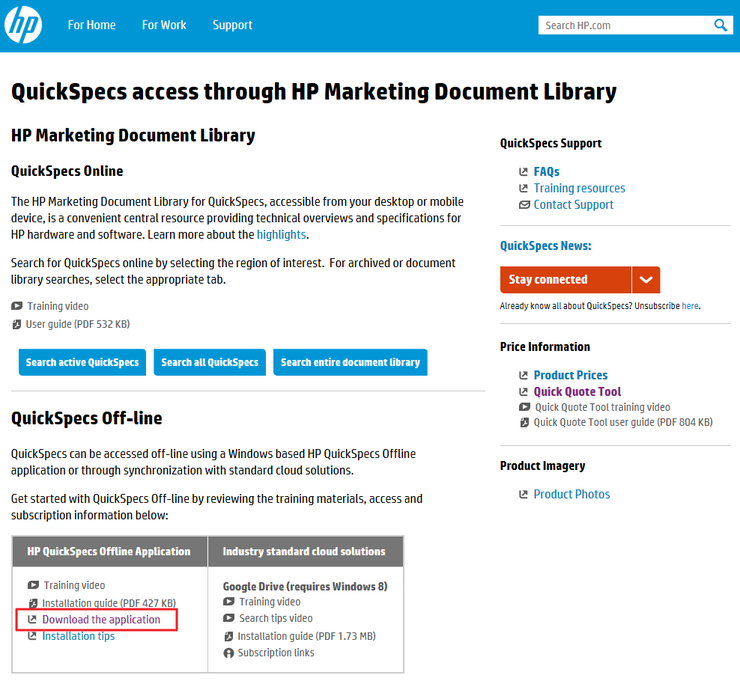This screenshot has height=684, width=740.
Task: Click HP QuickSpecs Offline Application column header
Action: click(109, 551)
